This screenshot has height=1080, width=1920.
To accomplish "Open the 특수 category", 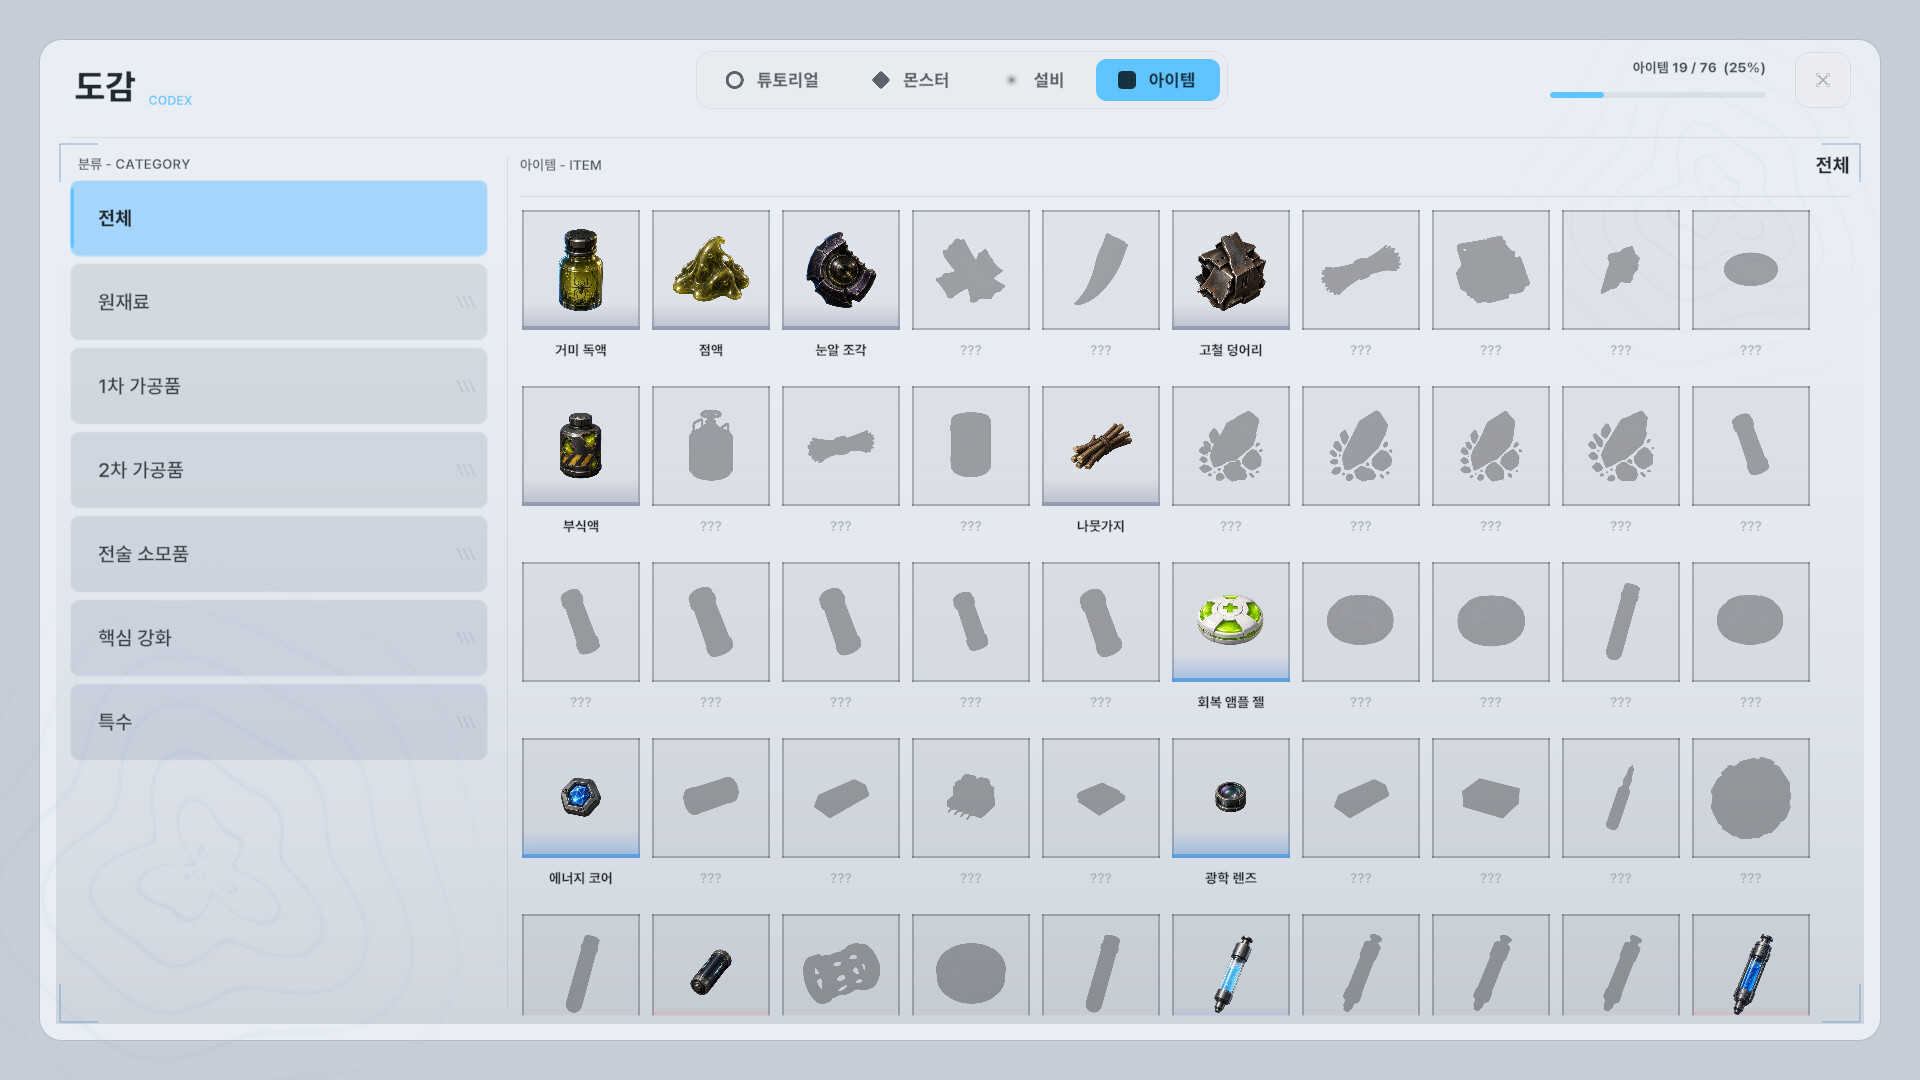I will (x=279, y=722).
